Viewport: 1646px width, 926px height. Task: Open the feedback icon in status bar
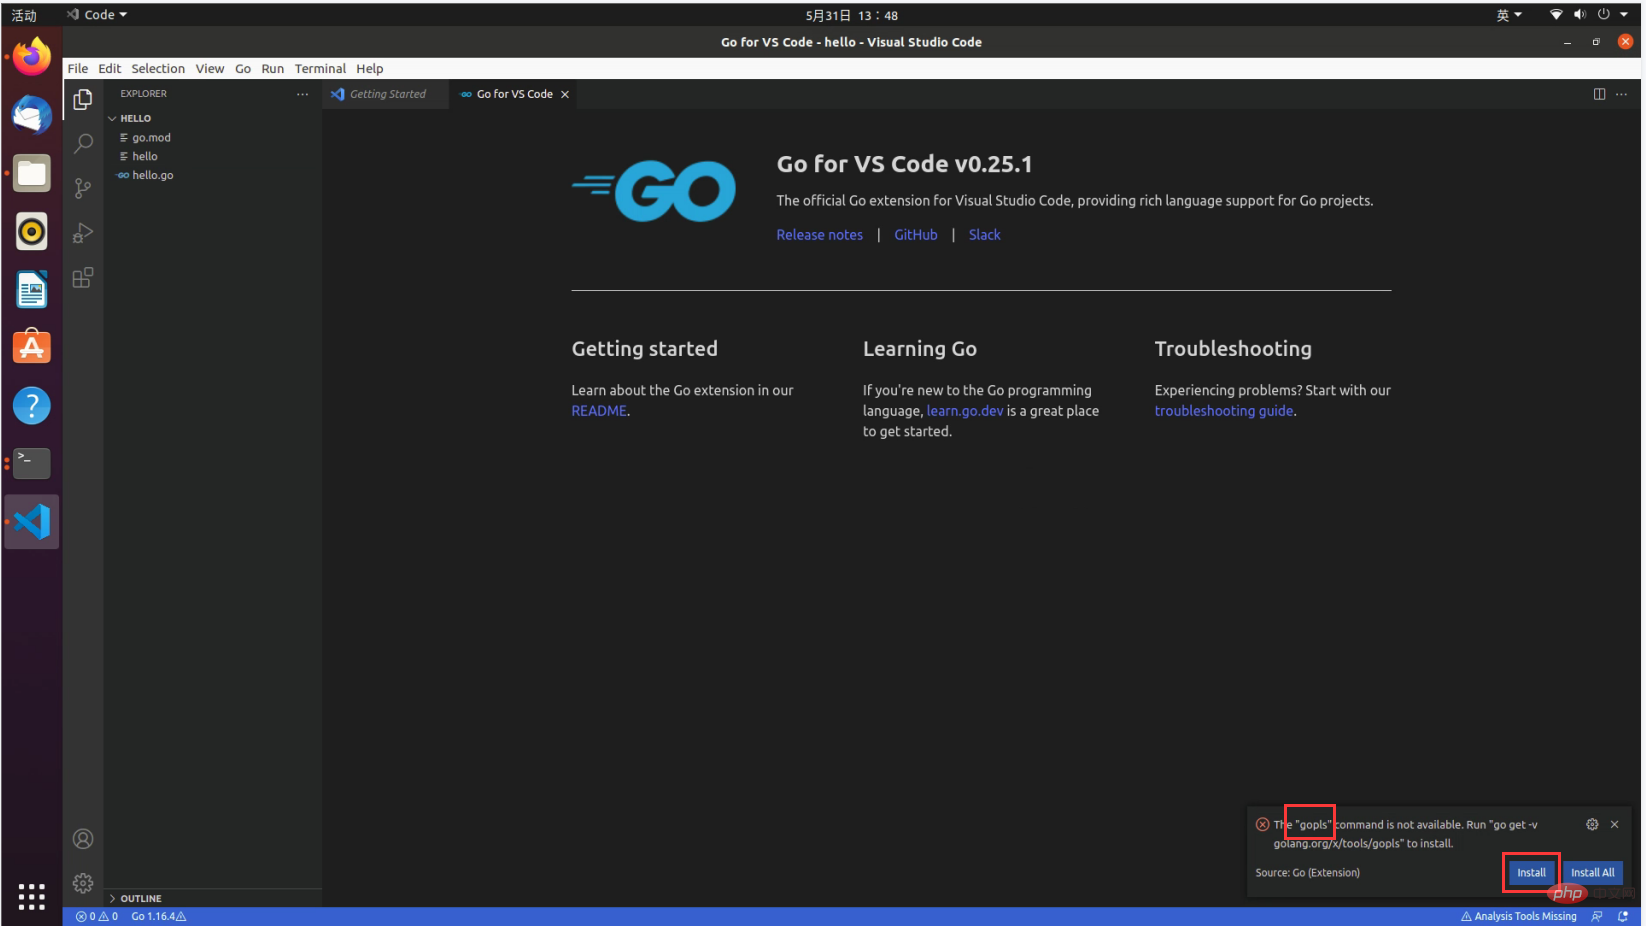tap(1597, 916)
